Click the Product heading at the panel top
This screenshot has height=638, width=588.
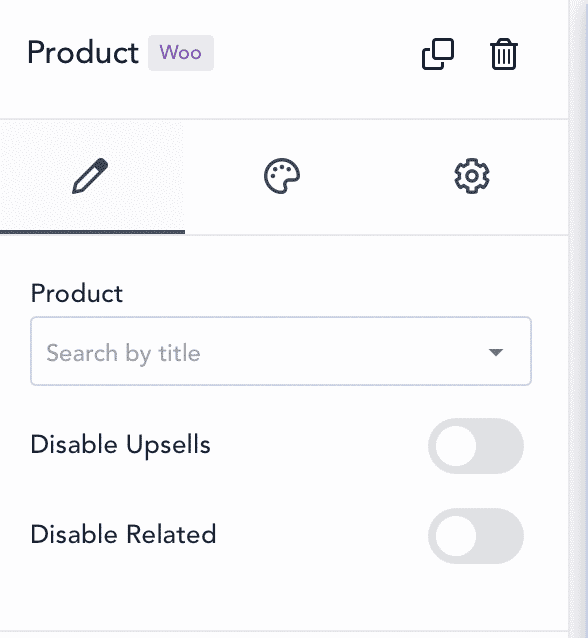tap(83, 53)
